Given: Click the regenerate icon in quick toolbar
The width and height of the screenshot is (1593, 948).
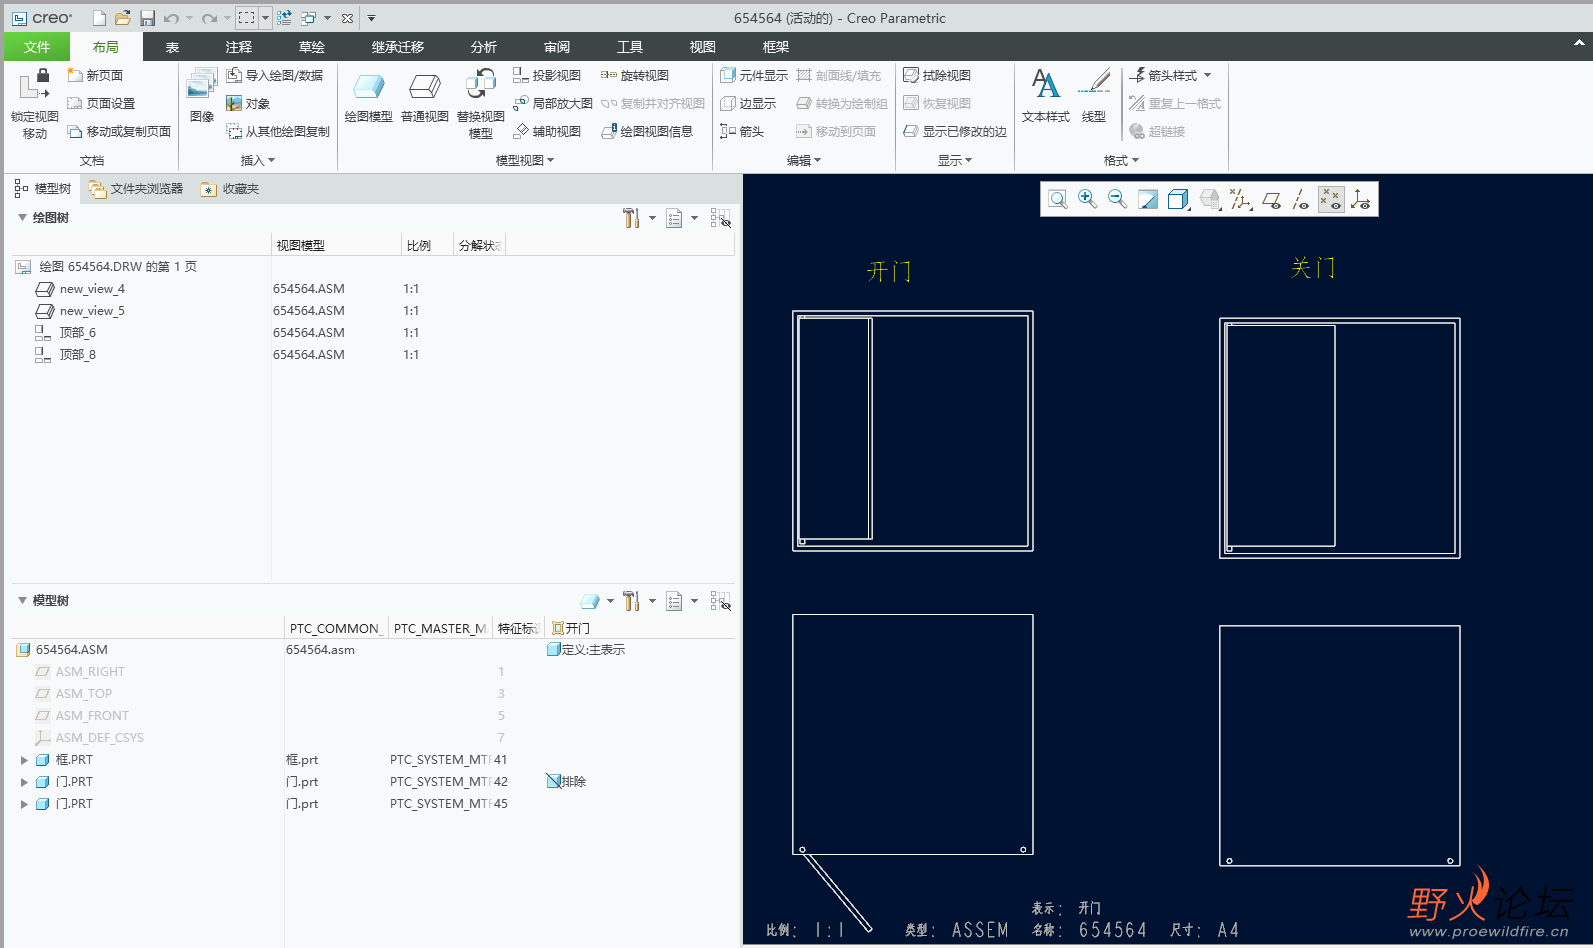Looking at the screenshot, I should pos(284,18).
